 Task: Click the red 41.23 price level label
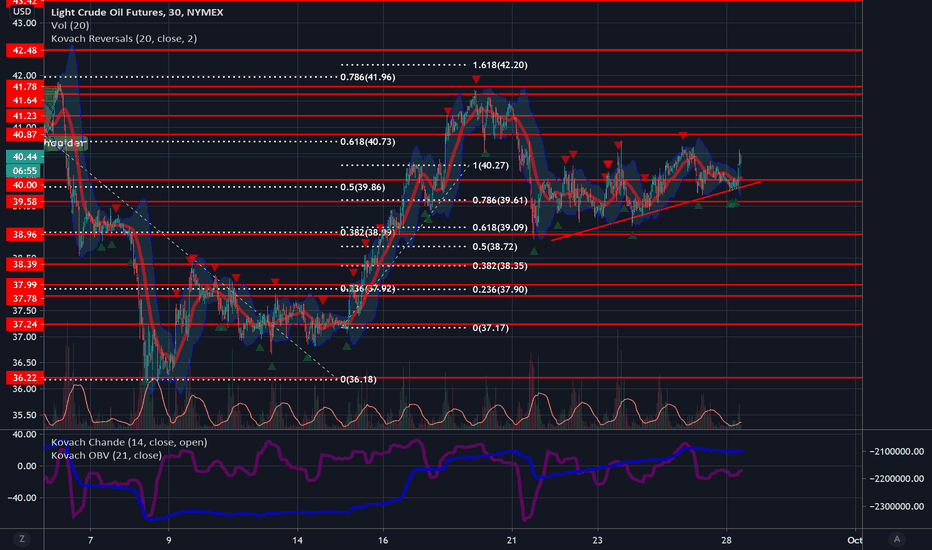click(25, 116)
